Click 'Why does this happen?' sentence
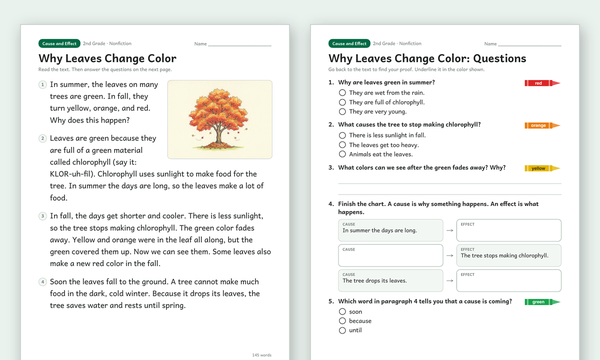Image resolution: width=600 pixels, height=360 pixels. 90,120
